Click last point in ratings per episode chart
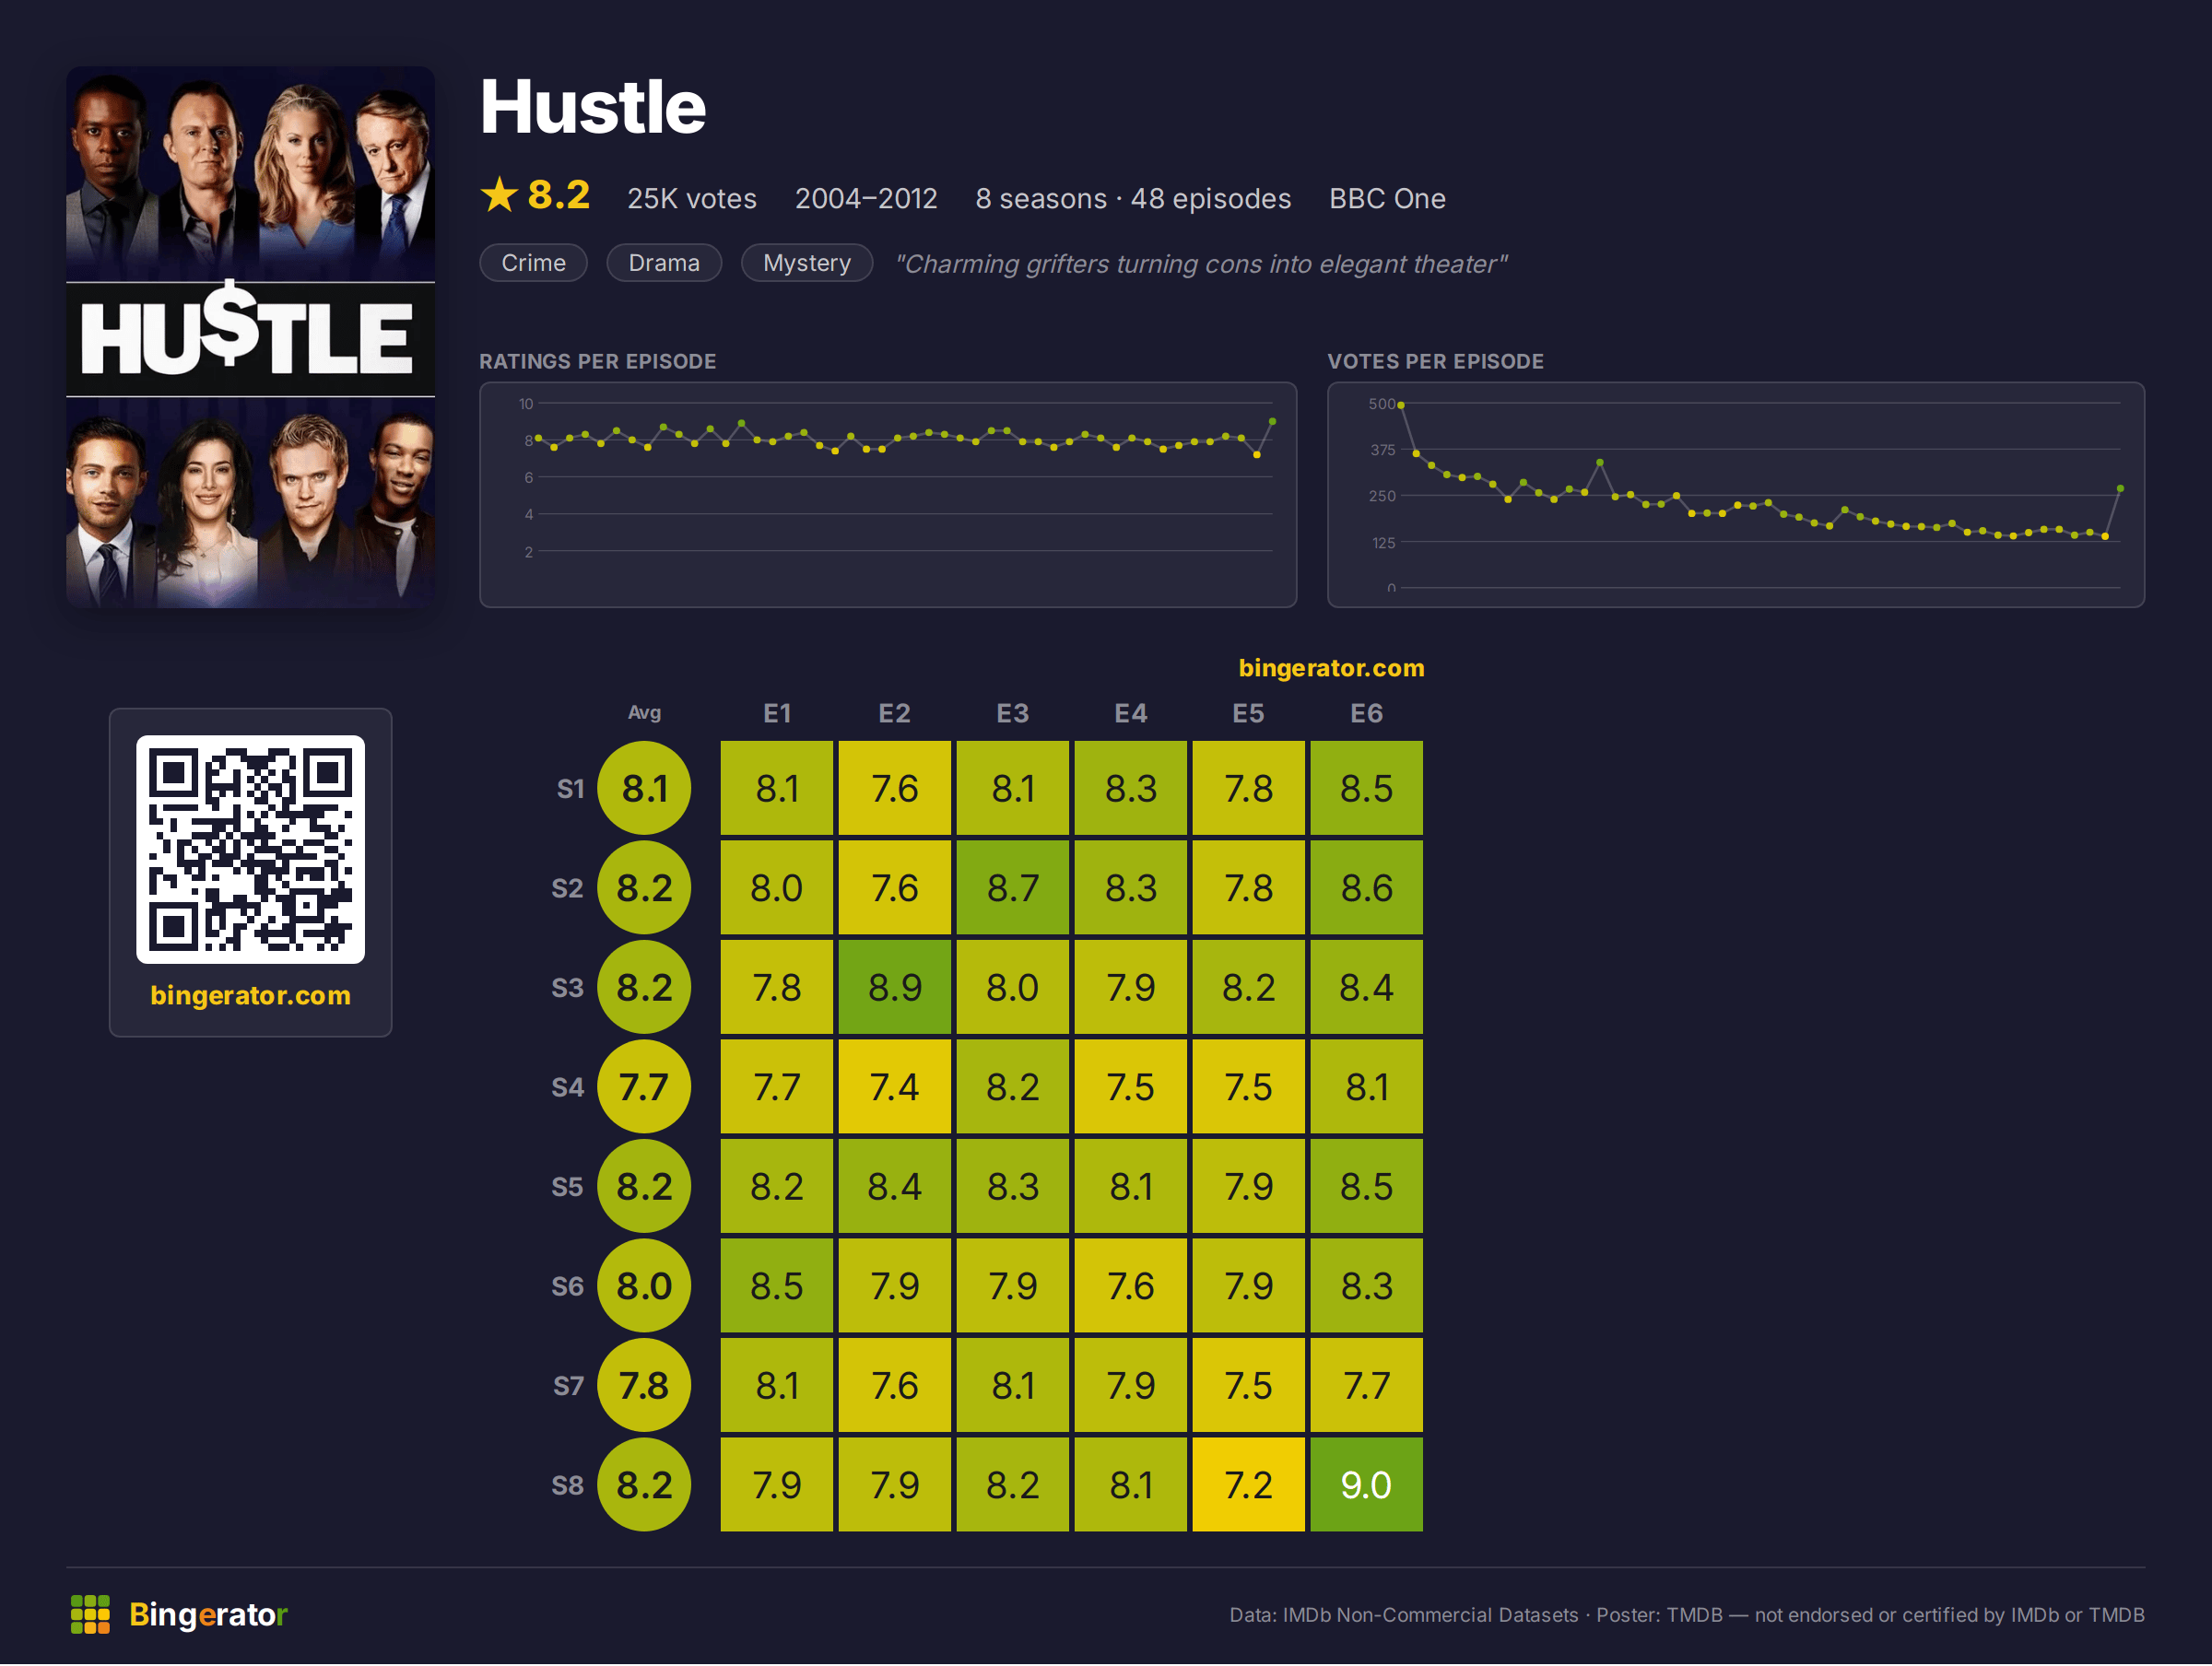 1272,422
